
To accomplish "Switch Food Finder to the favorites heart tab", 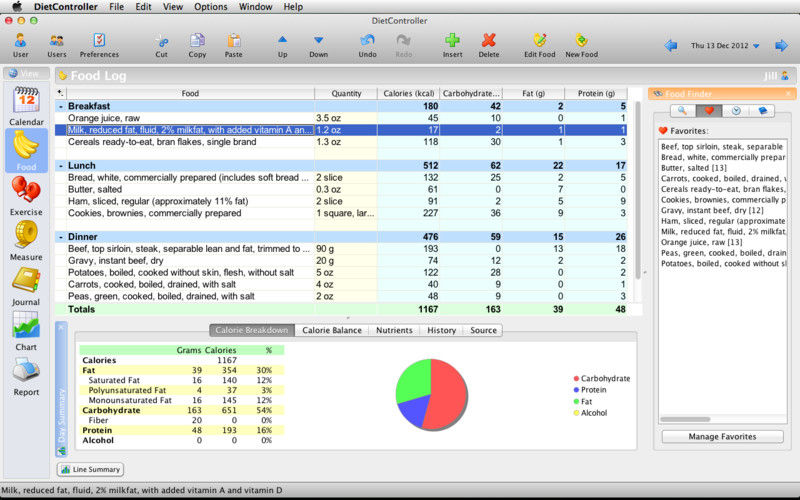I will click(x=709, y=111).
